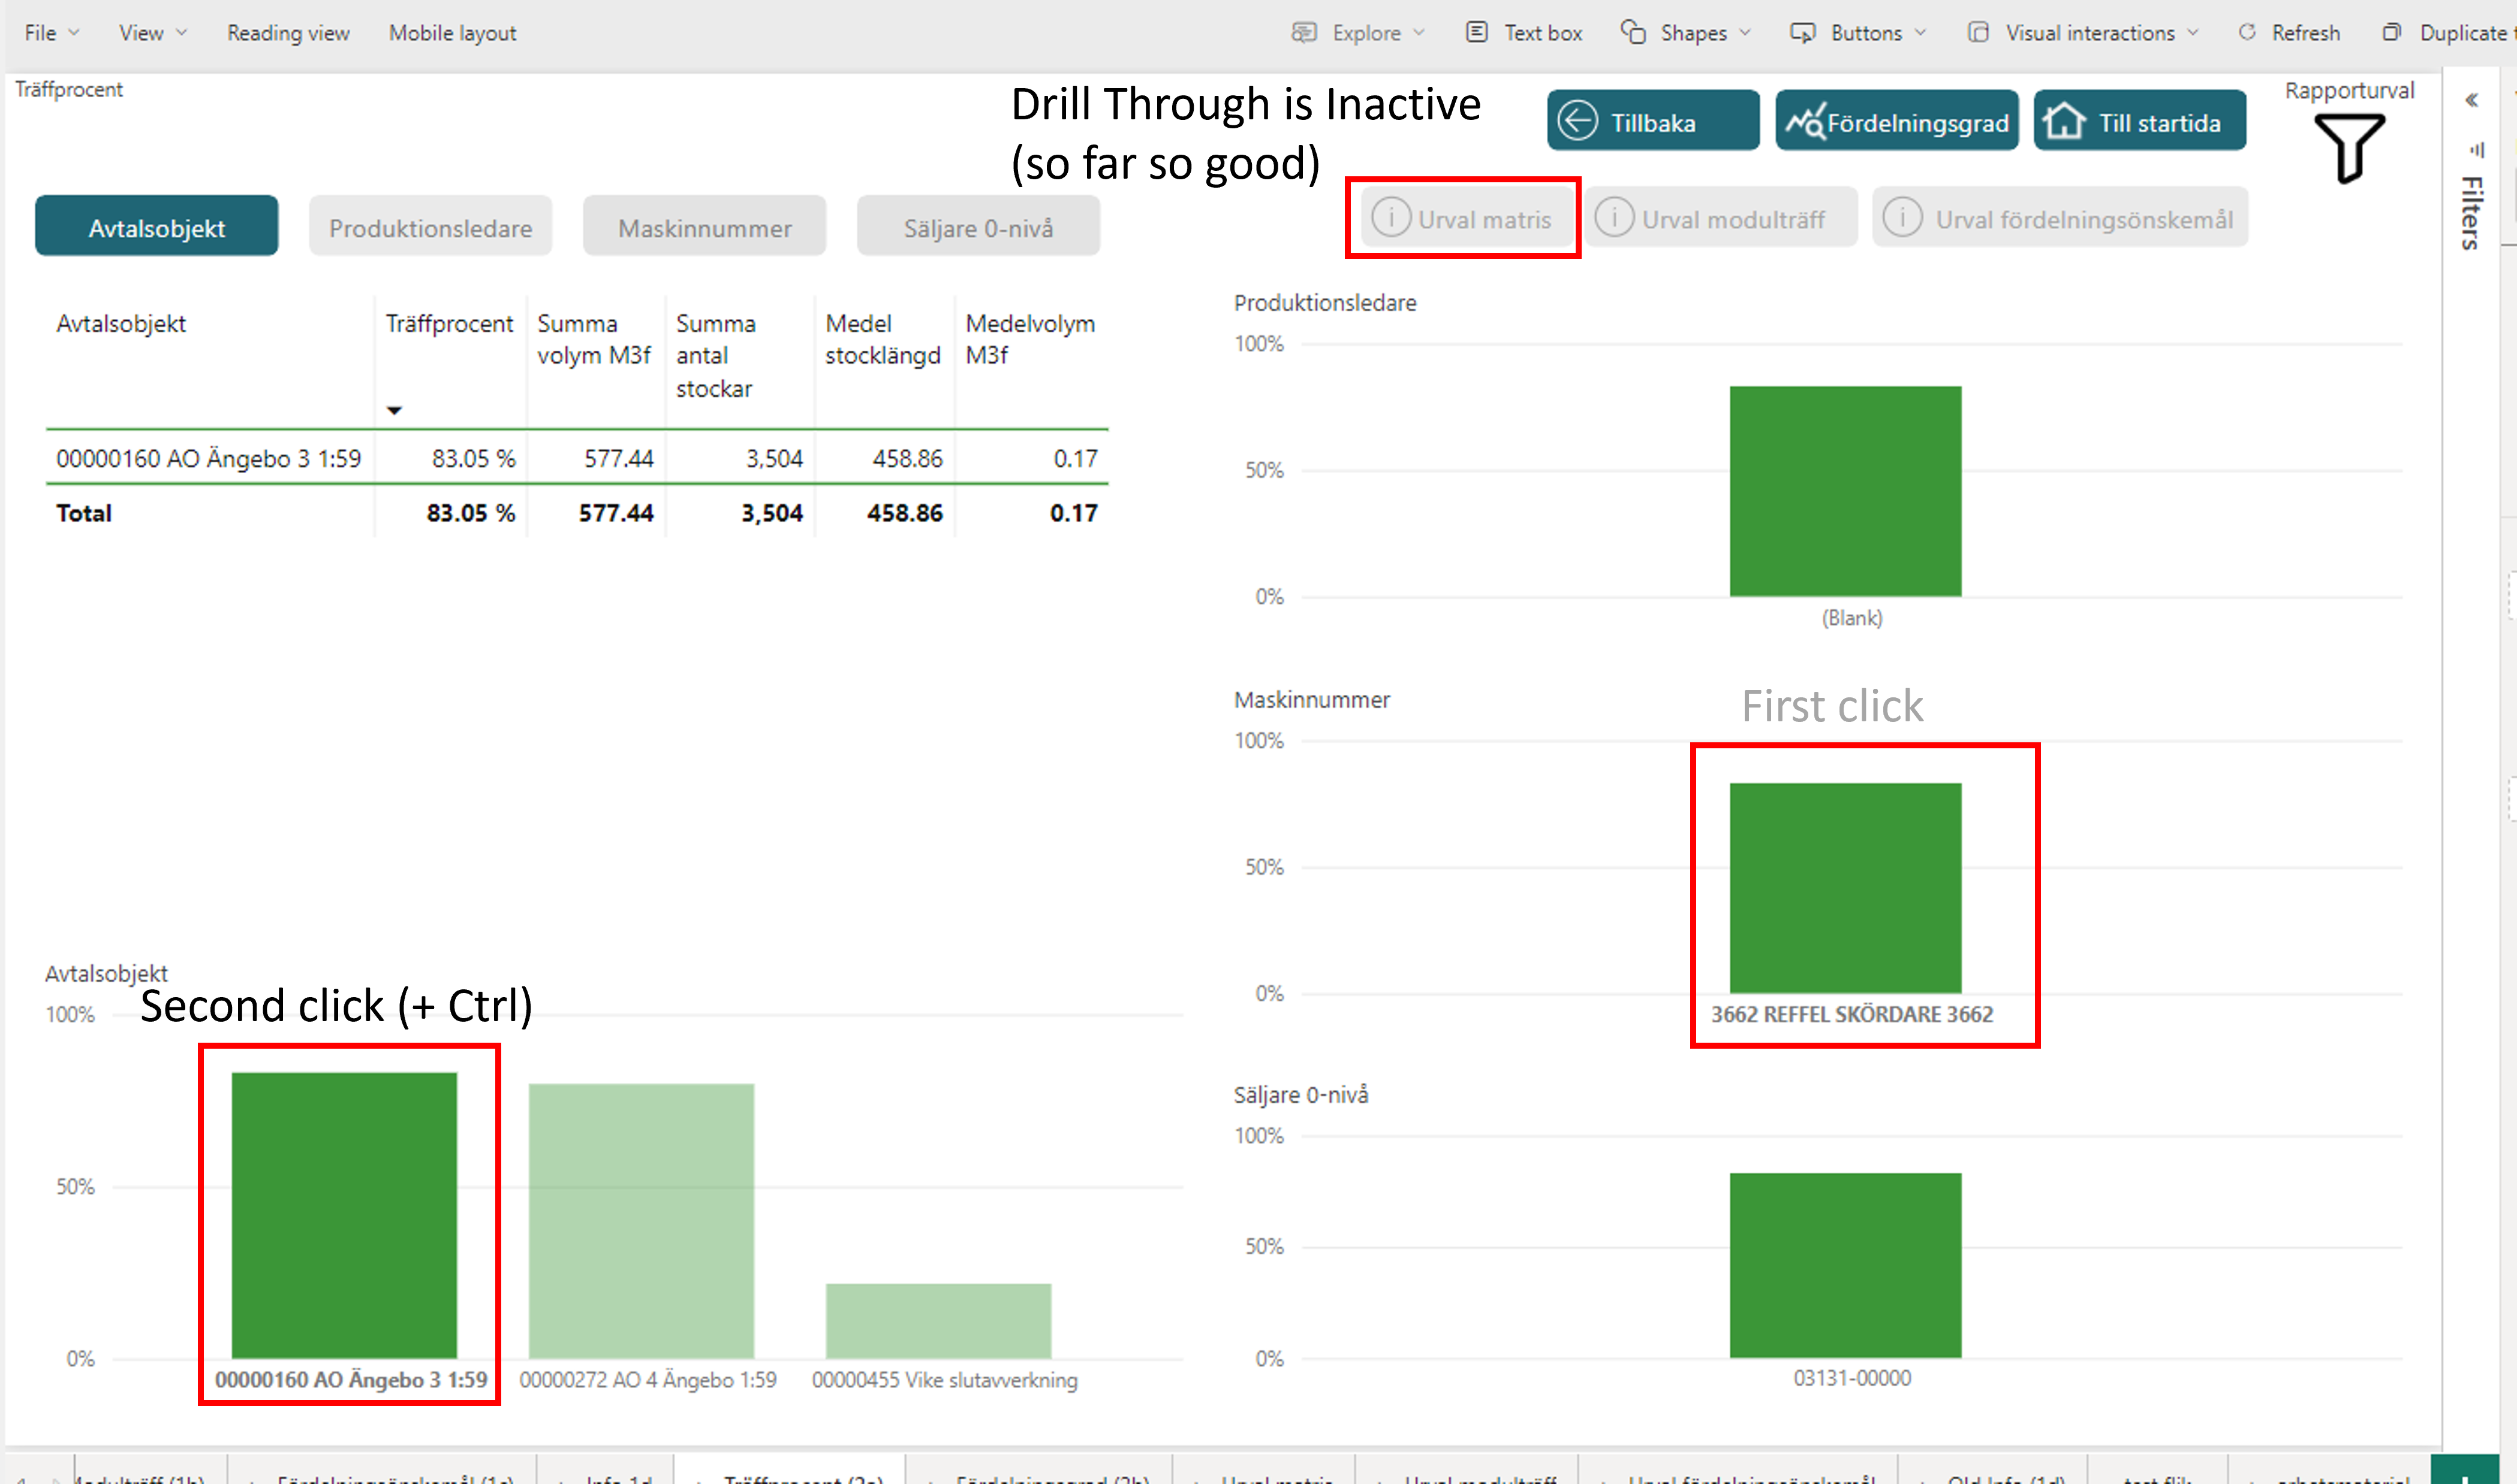Click the Refresh icon in toolbar
The height and width of the screenshot is (1484, 2517).
(2247, 32)
